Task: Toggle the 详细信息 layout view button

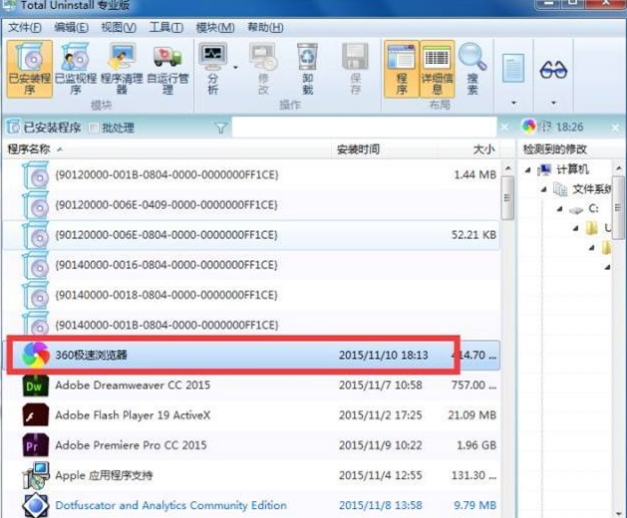Action: click(x=437, y=69)
